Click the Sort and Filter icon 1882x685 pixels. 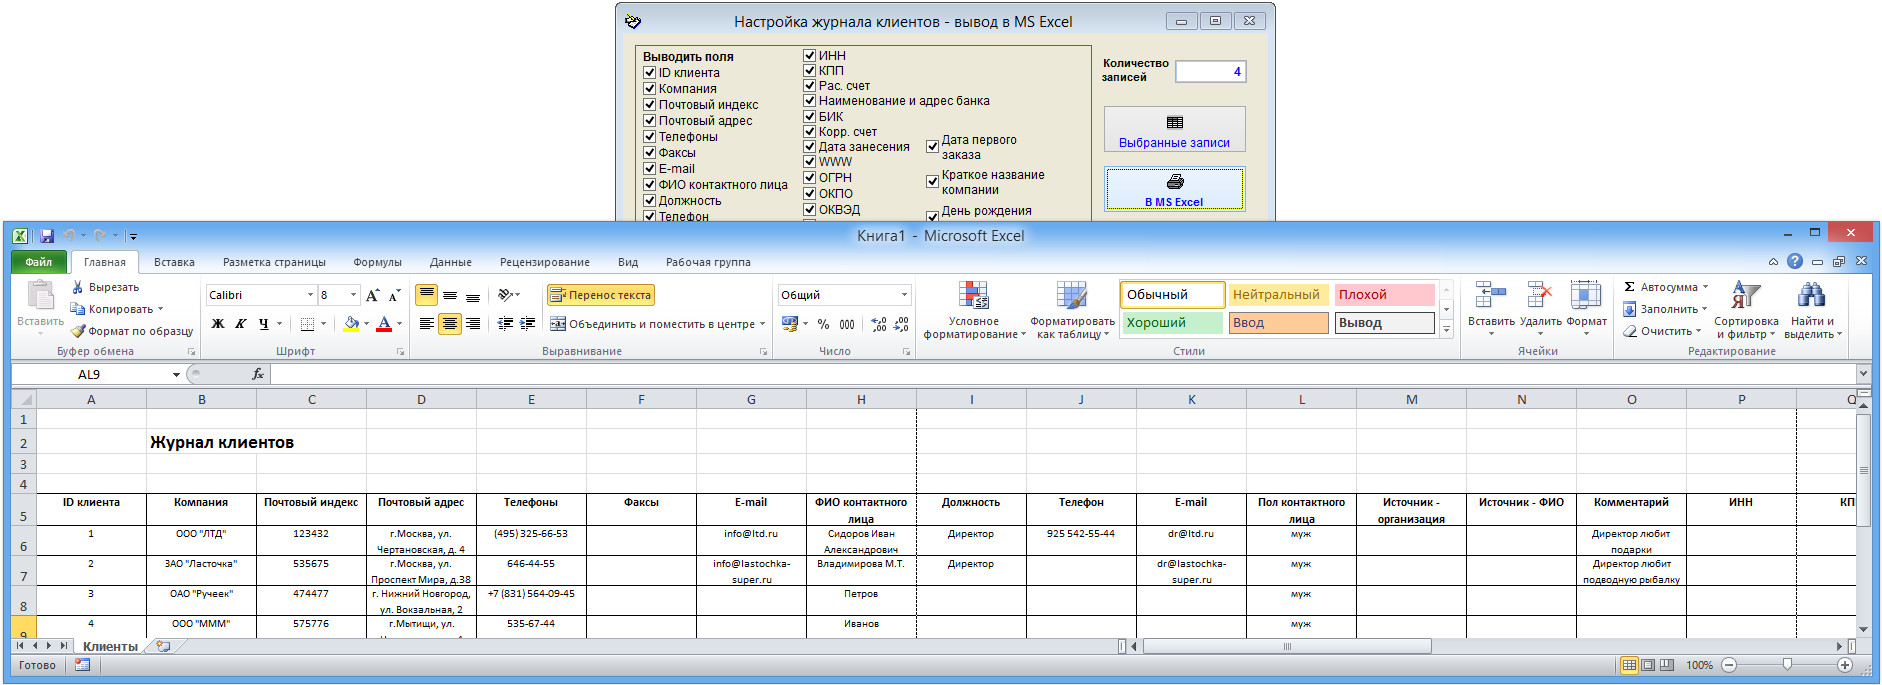click(x=1746, y=296)
